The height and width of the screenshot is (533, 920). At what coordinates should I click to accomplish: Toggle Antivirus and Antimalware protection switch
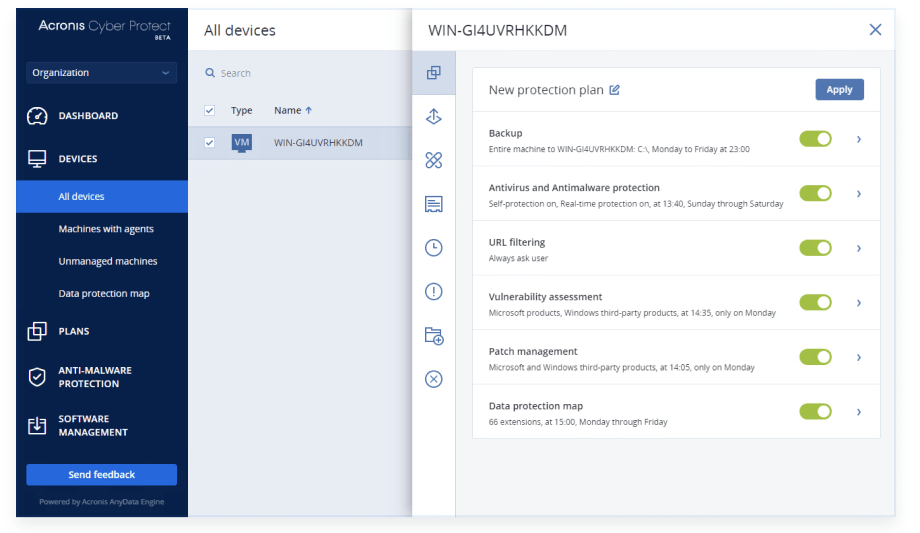[x=816, y=193]
